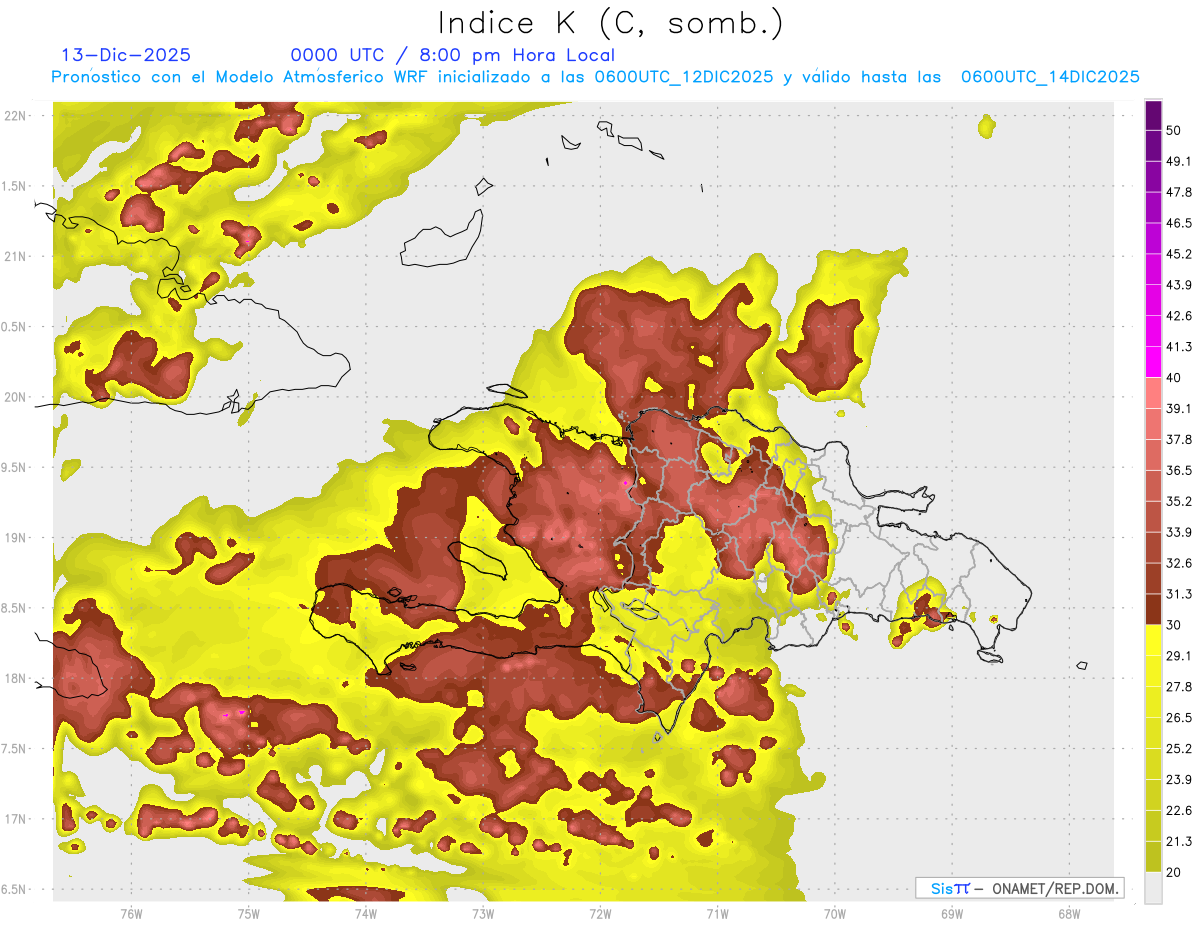Click the "19N" latitude label
This screenshot has height=927, width=1200.
[x=15, y=538]
